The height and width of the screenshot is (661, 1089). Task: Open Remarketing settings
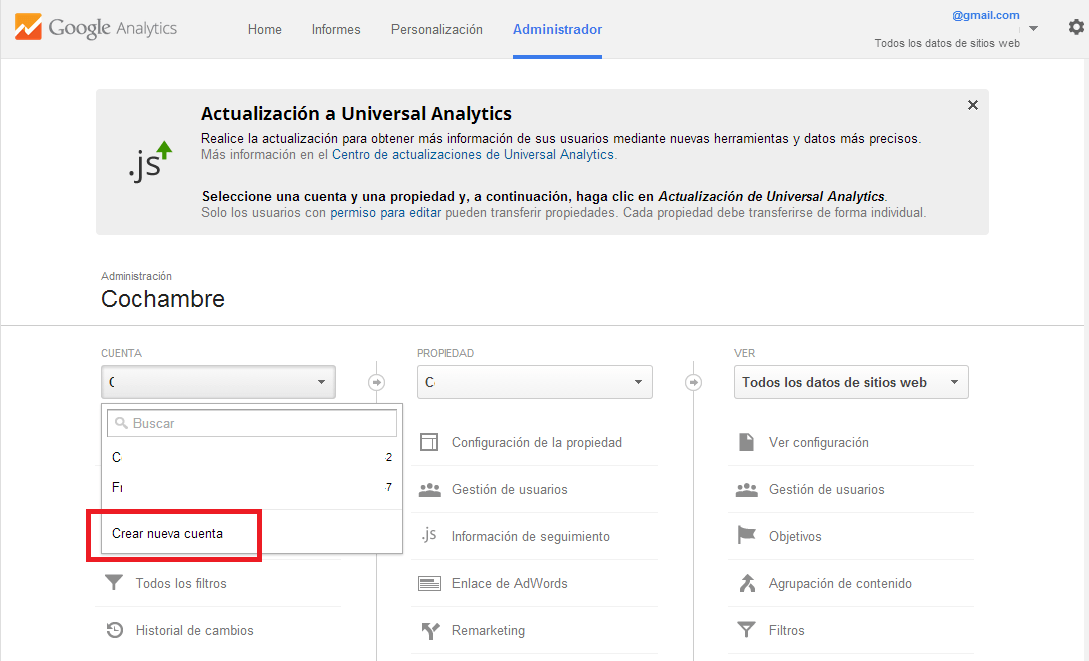click(488, 630)
